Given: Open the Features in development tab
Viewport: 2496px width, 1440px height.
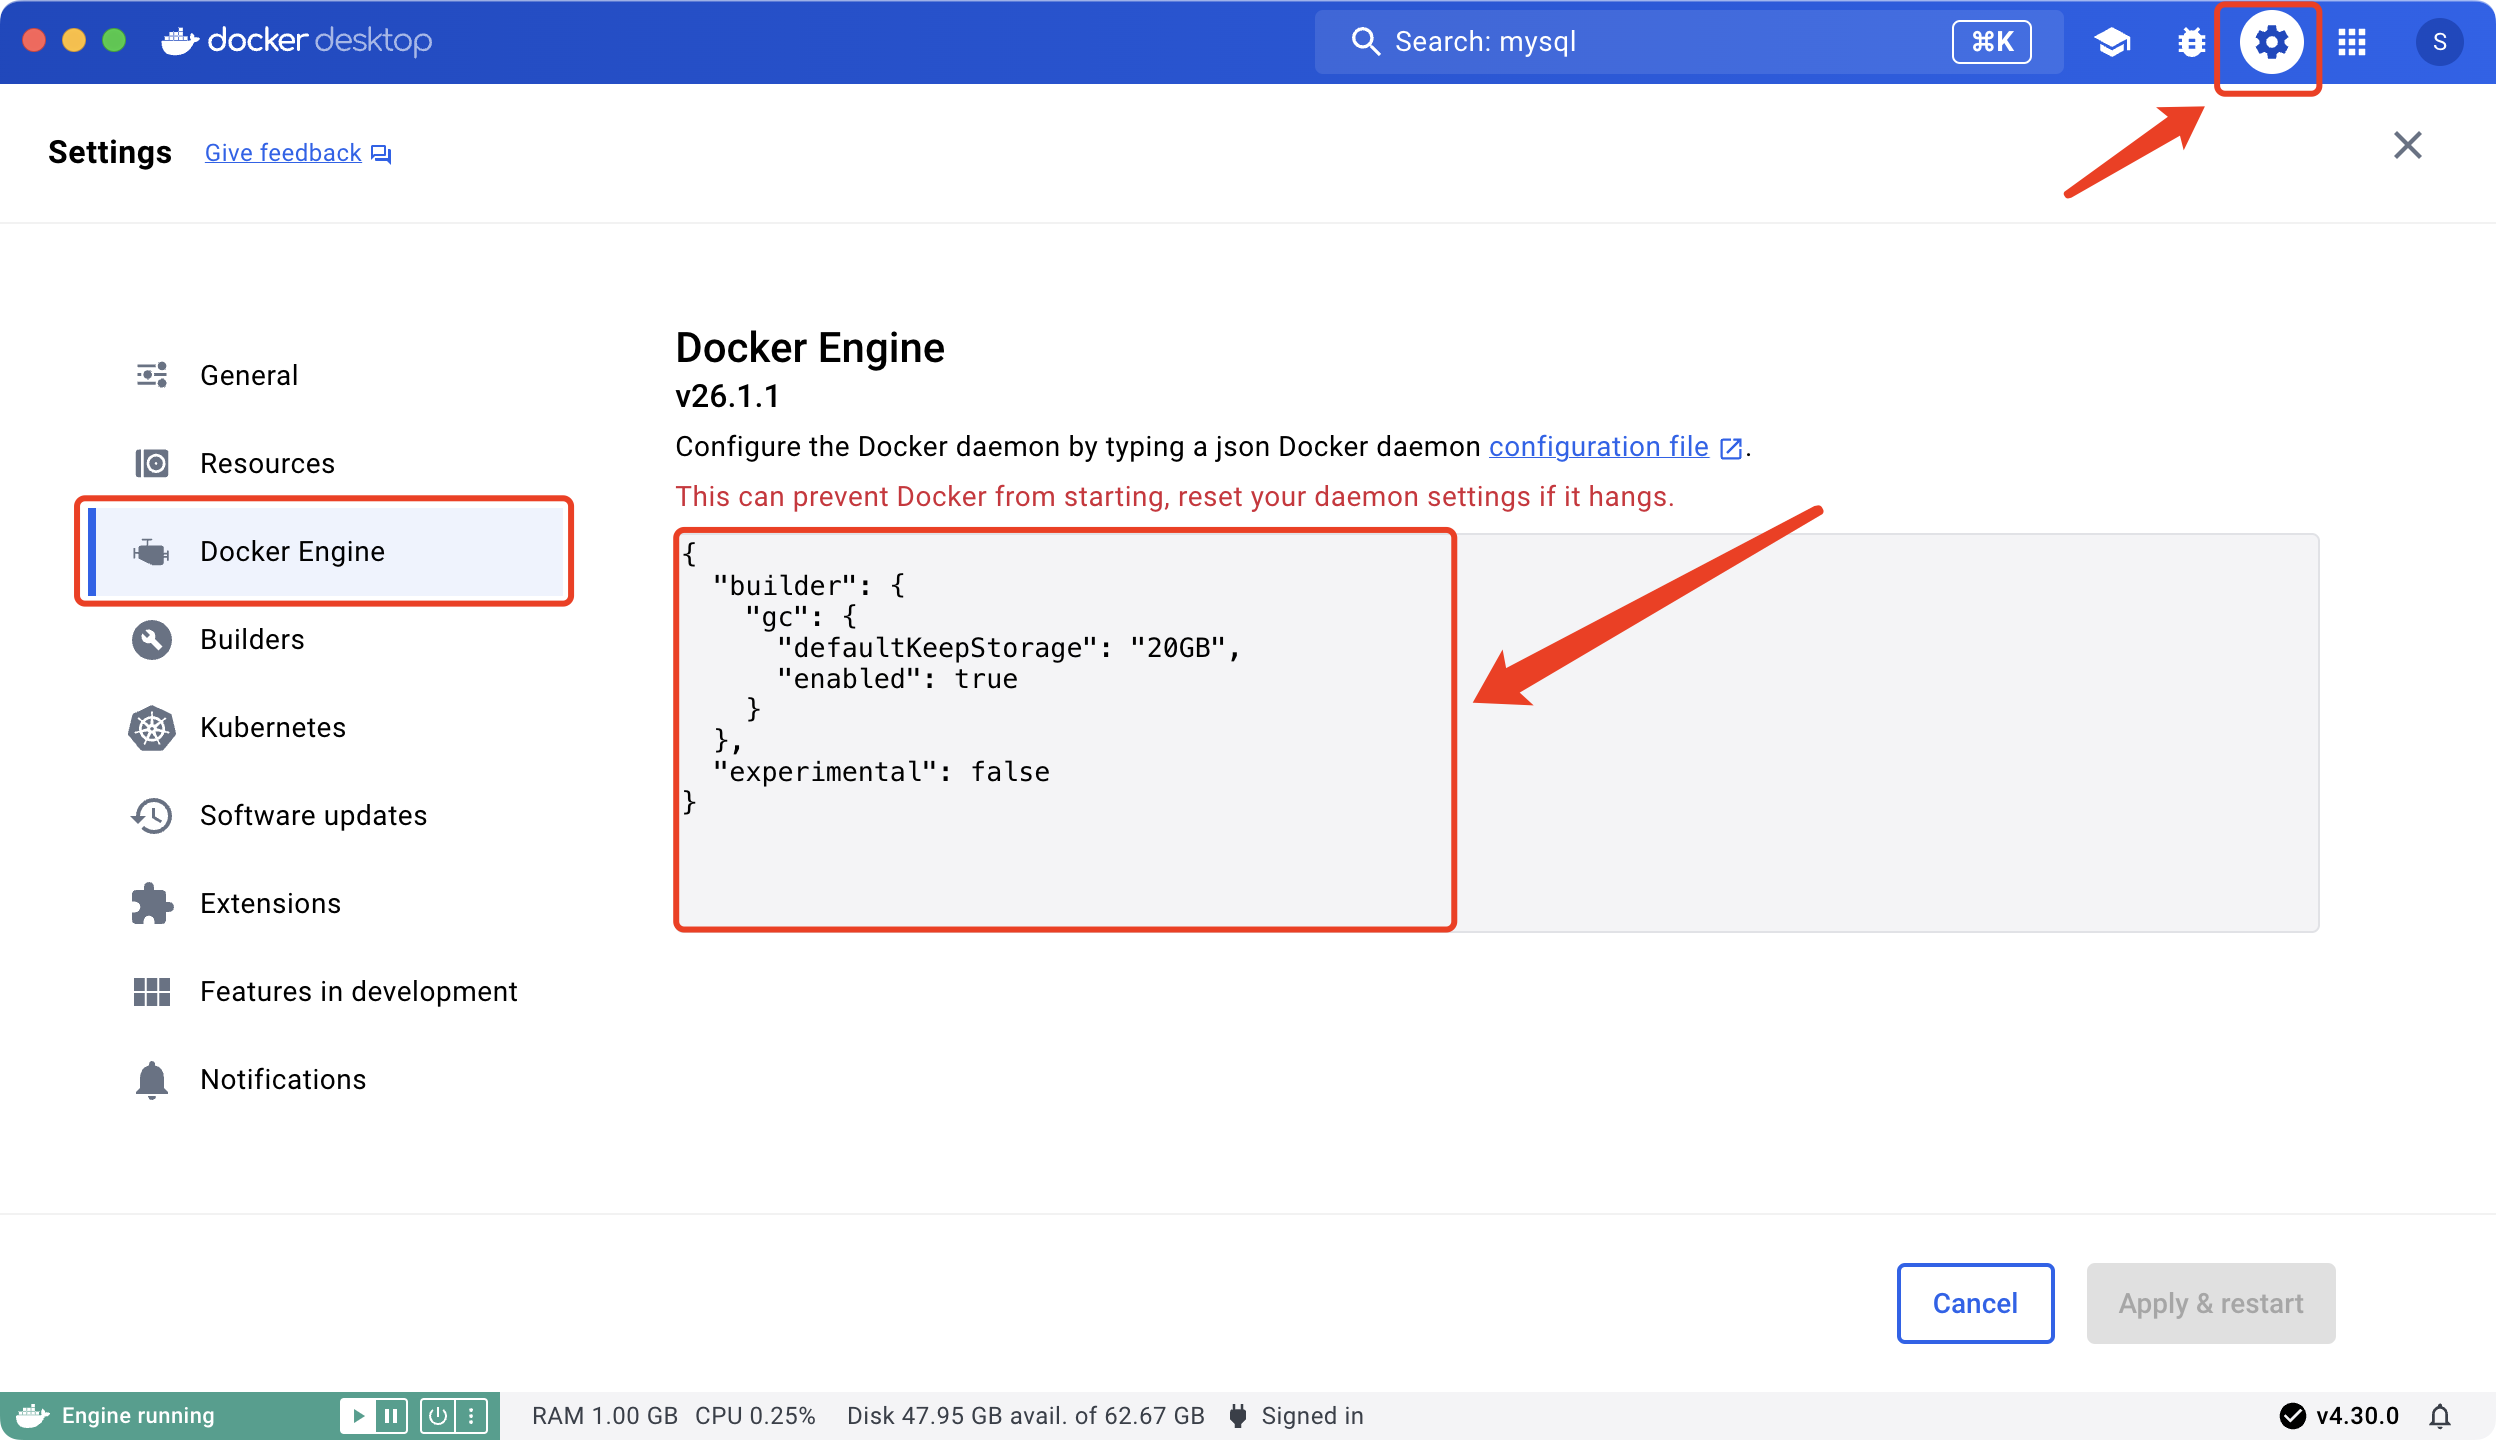Looking at the screenshot, I should click(325, 991).
